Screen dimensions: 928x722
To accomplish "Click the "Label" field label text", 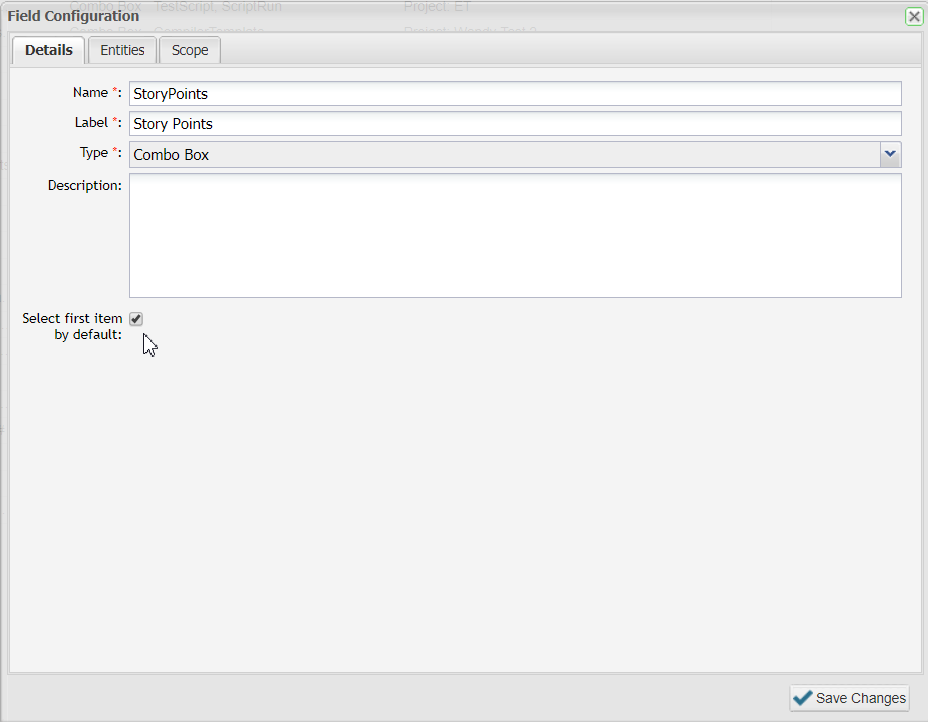I will [91, 123].
